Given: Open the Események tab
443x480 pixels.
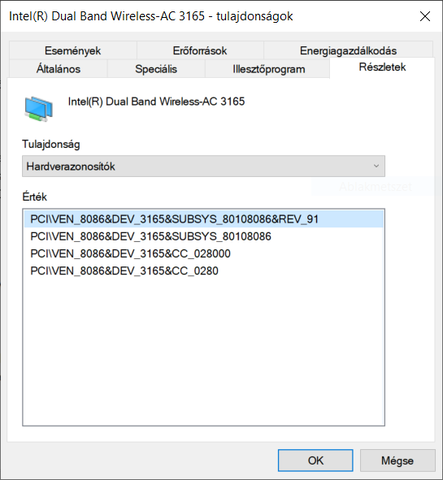Looking at the screenshot, I should point(73,51).
